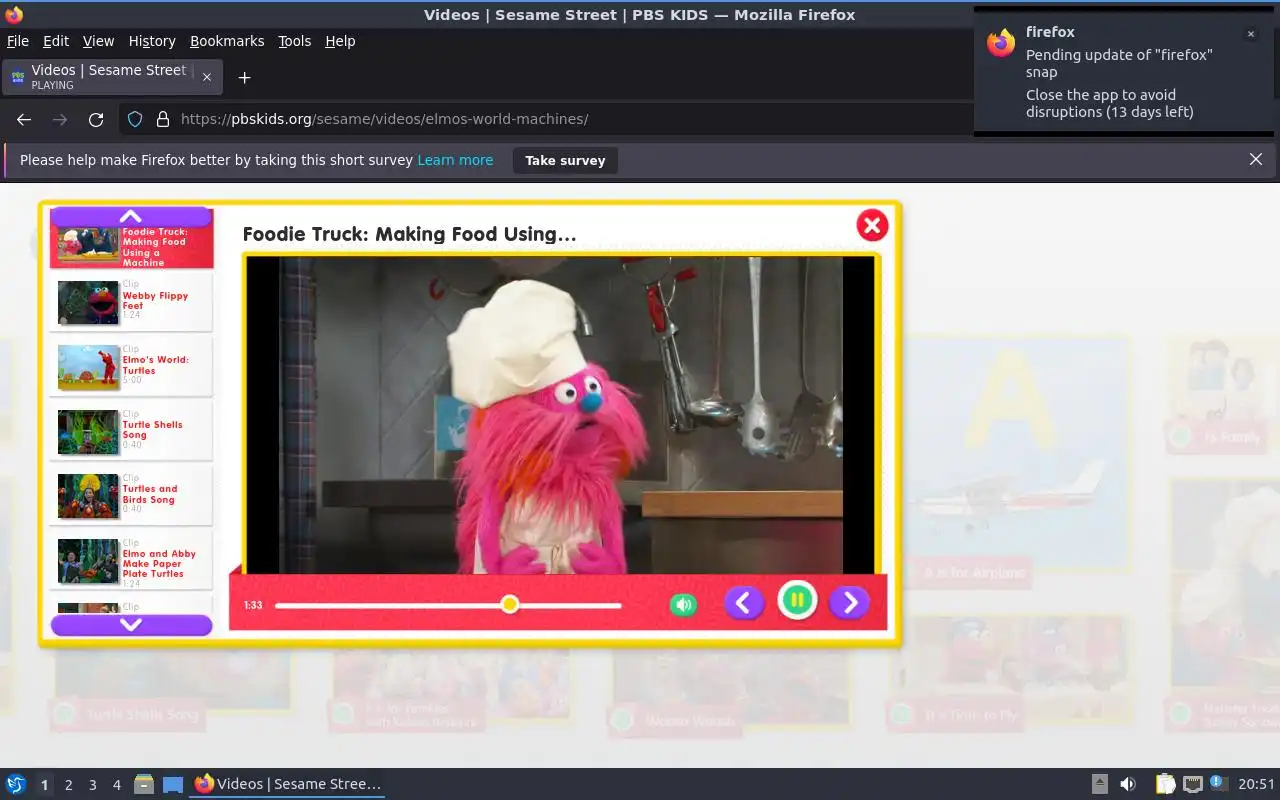Seek on the video progress slider
The height and width of the screenshot is (800, 1280).
click(x=448, y=605)
